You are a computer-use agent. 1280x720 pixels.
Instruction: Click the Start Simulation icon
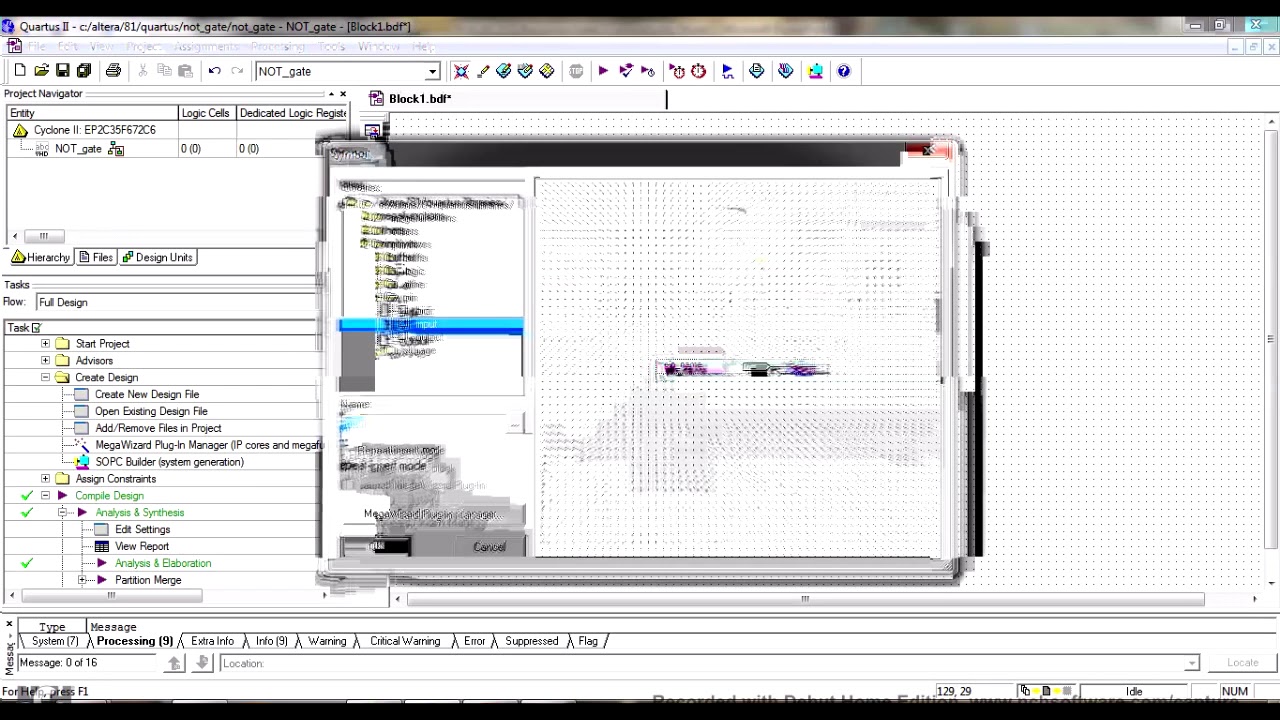click(727, 71)
